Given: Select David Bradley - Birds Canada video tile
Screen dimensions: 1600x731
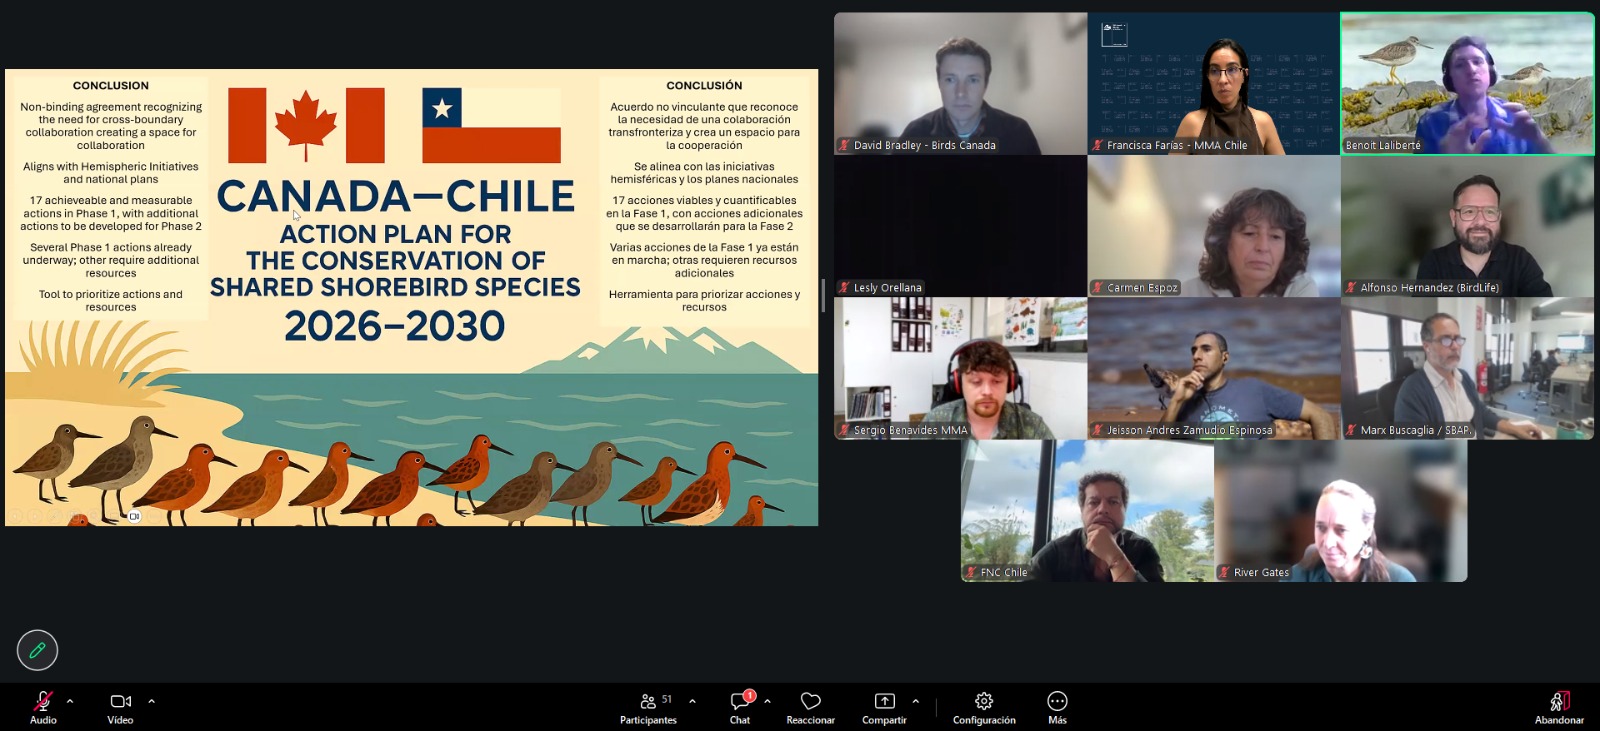Looking at the screenshot, I should (x=960, y=84).
